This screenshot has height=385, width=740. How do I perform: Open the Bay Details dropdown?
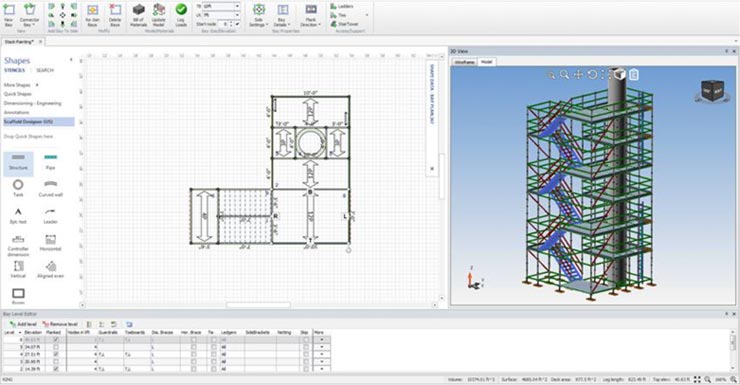282,15
